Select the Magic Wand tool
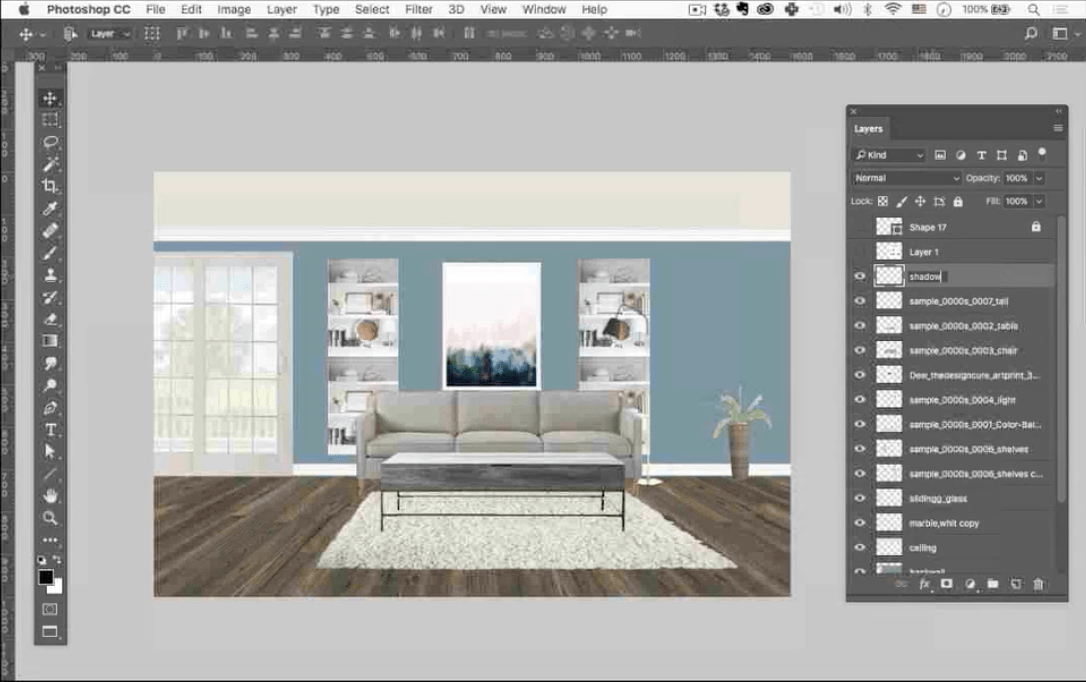This screenshot has height=682, width=1086. [x=50, y=164]
